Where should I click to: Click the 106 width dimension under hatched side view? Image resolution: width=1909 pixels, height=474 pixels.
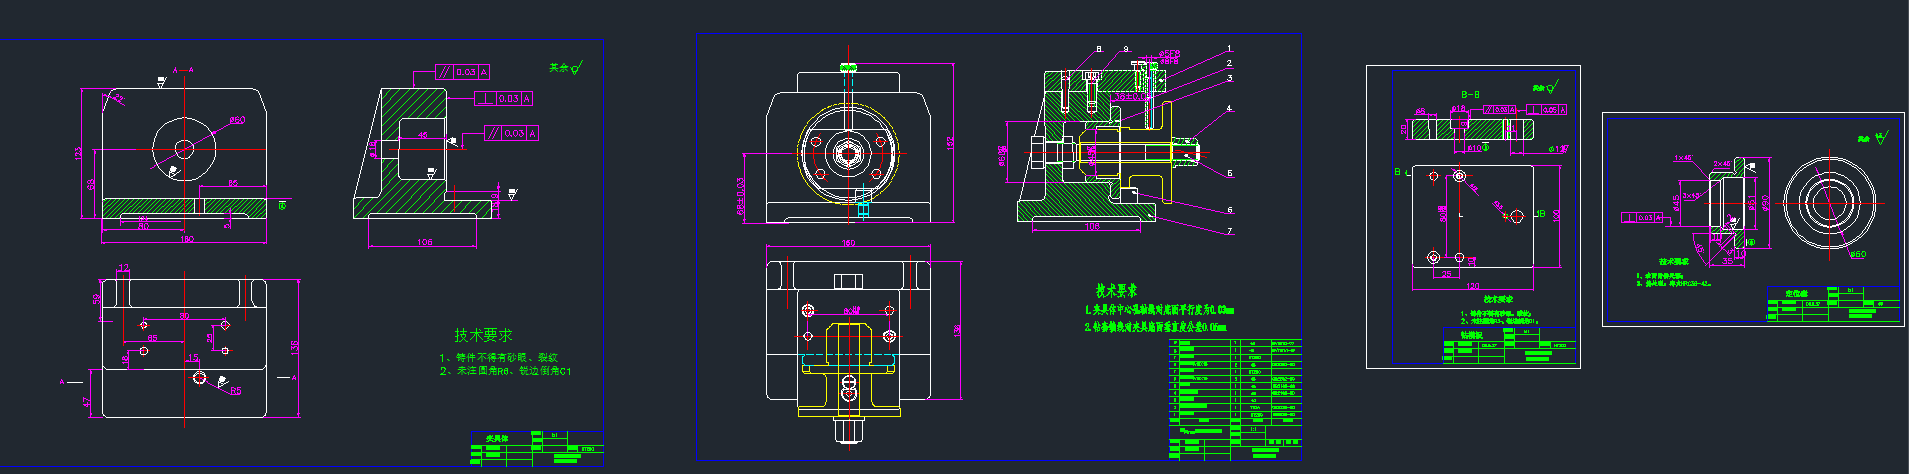click(424, 242)
